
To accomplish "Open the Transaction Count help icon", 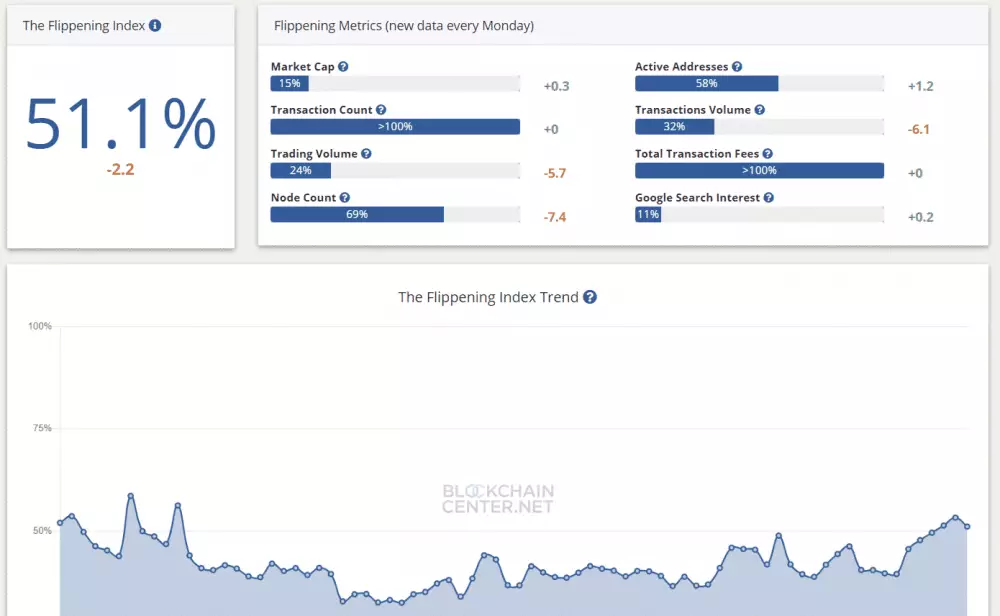I will [x=380, y=109].
